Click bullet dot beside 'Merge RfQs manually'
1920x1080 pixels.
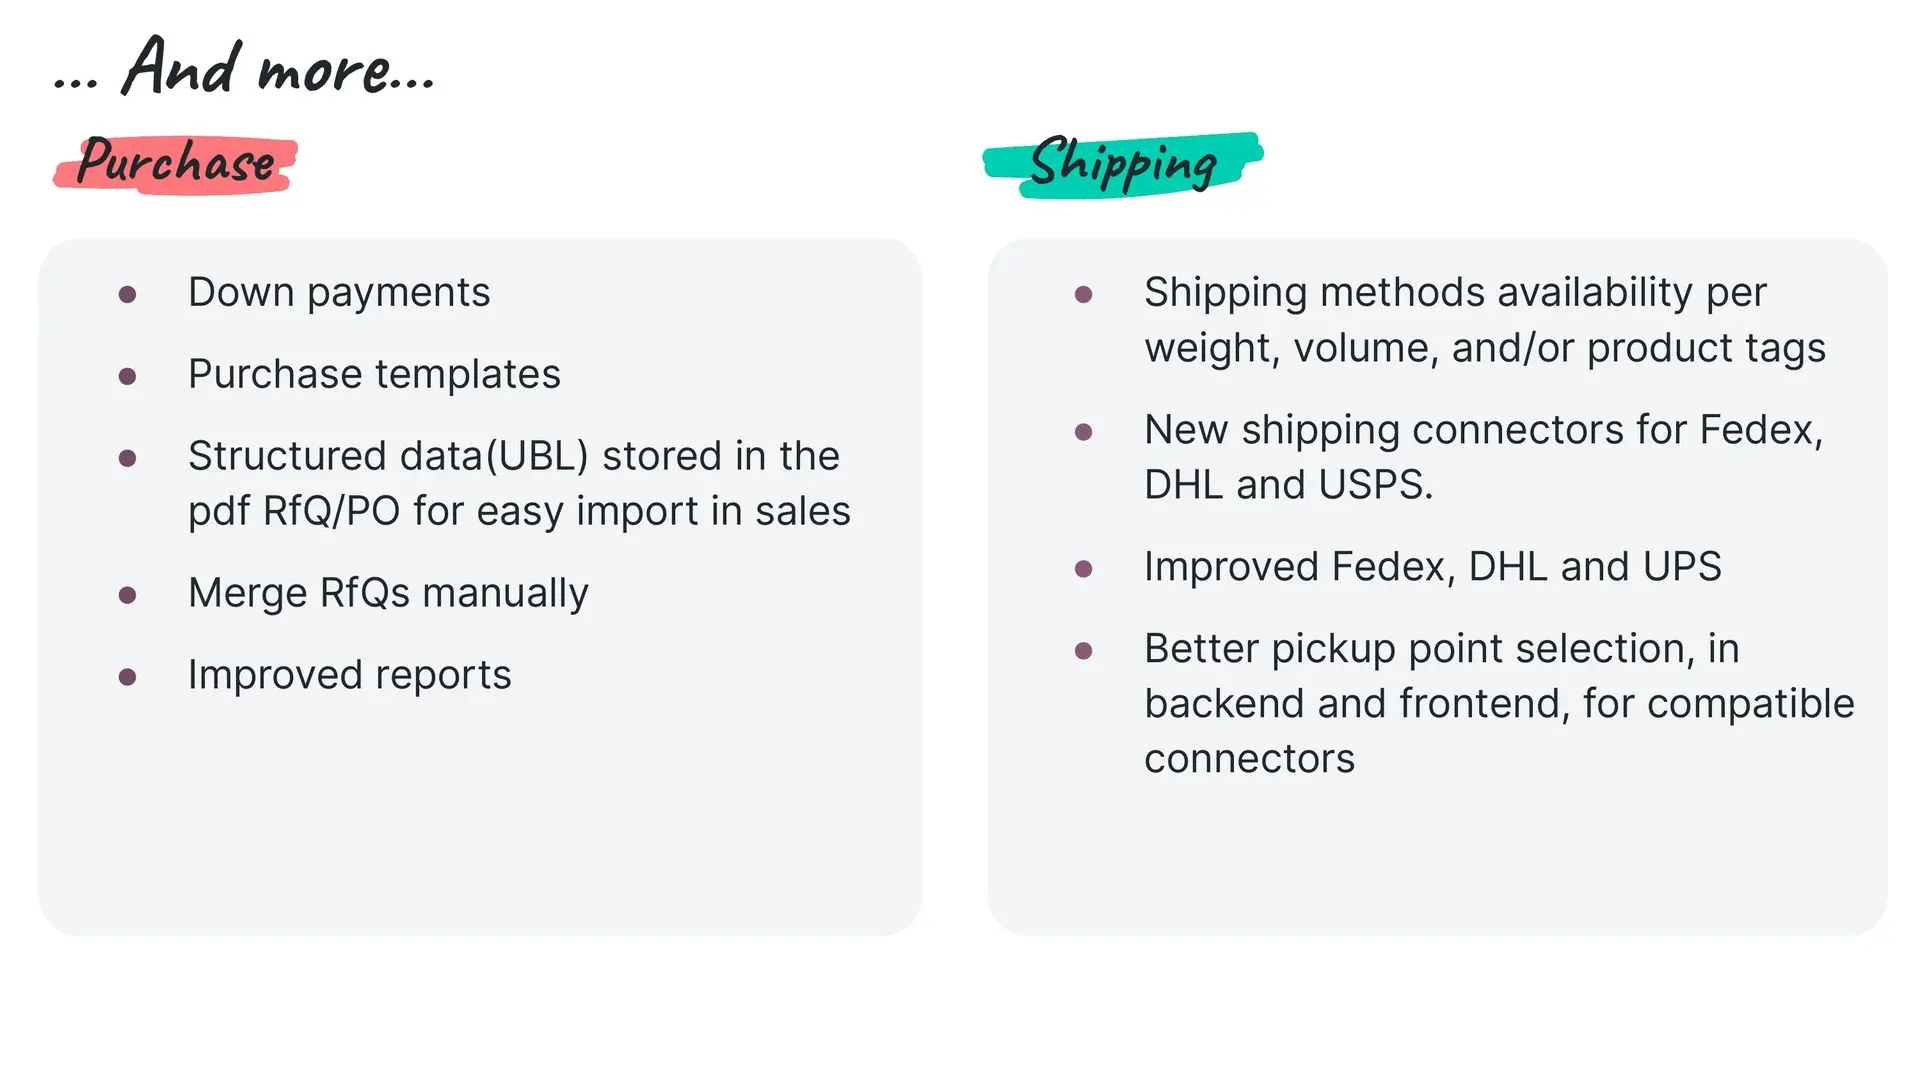(x=127, y=595)
